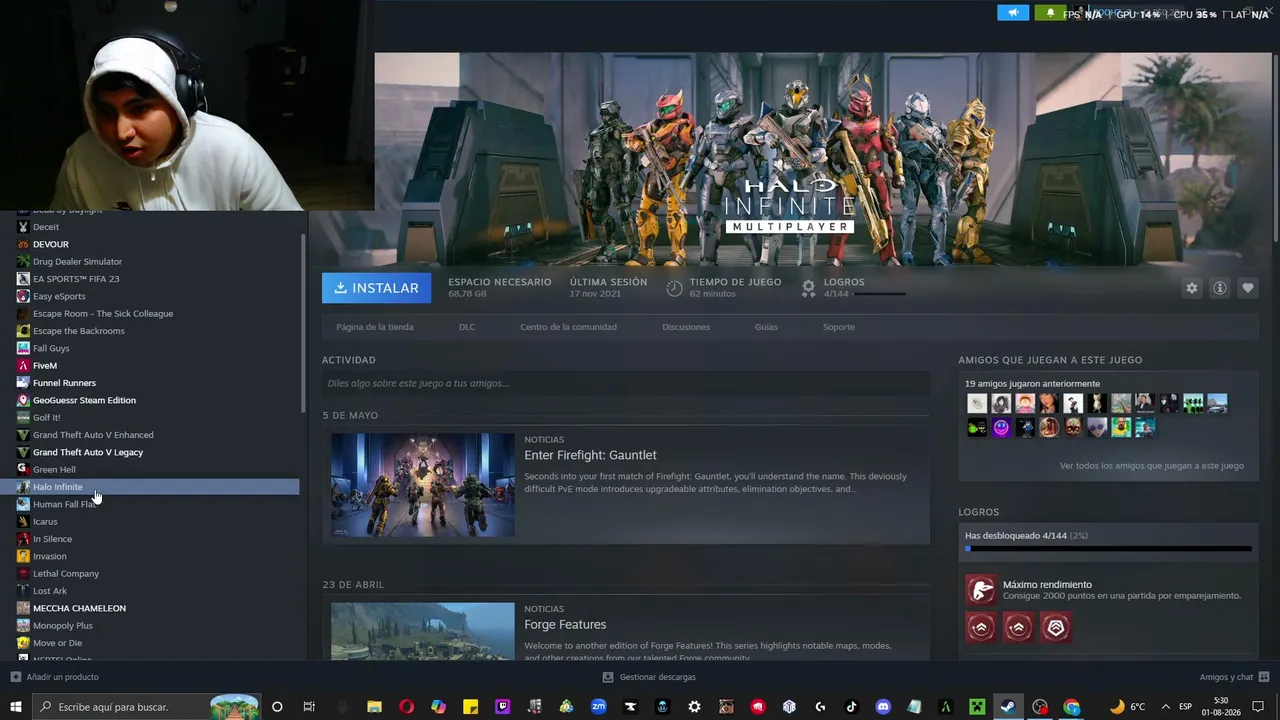The width and height of the screenshot is (1280, 720).
Task: Open the Forge Features news article
Action: tap(565, 625)
